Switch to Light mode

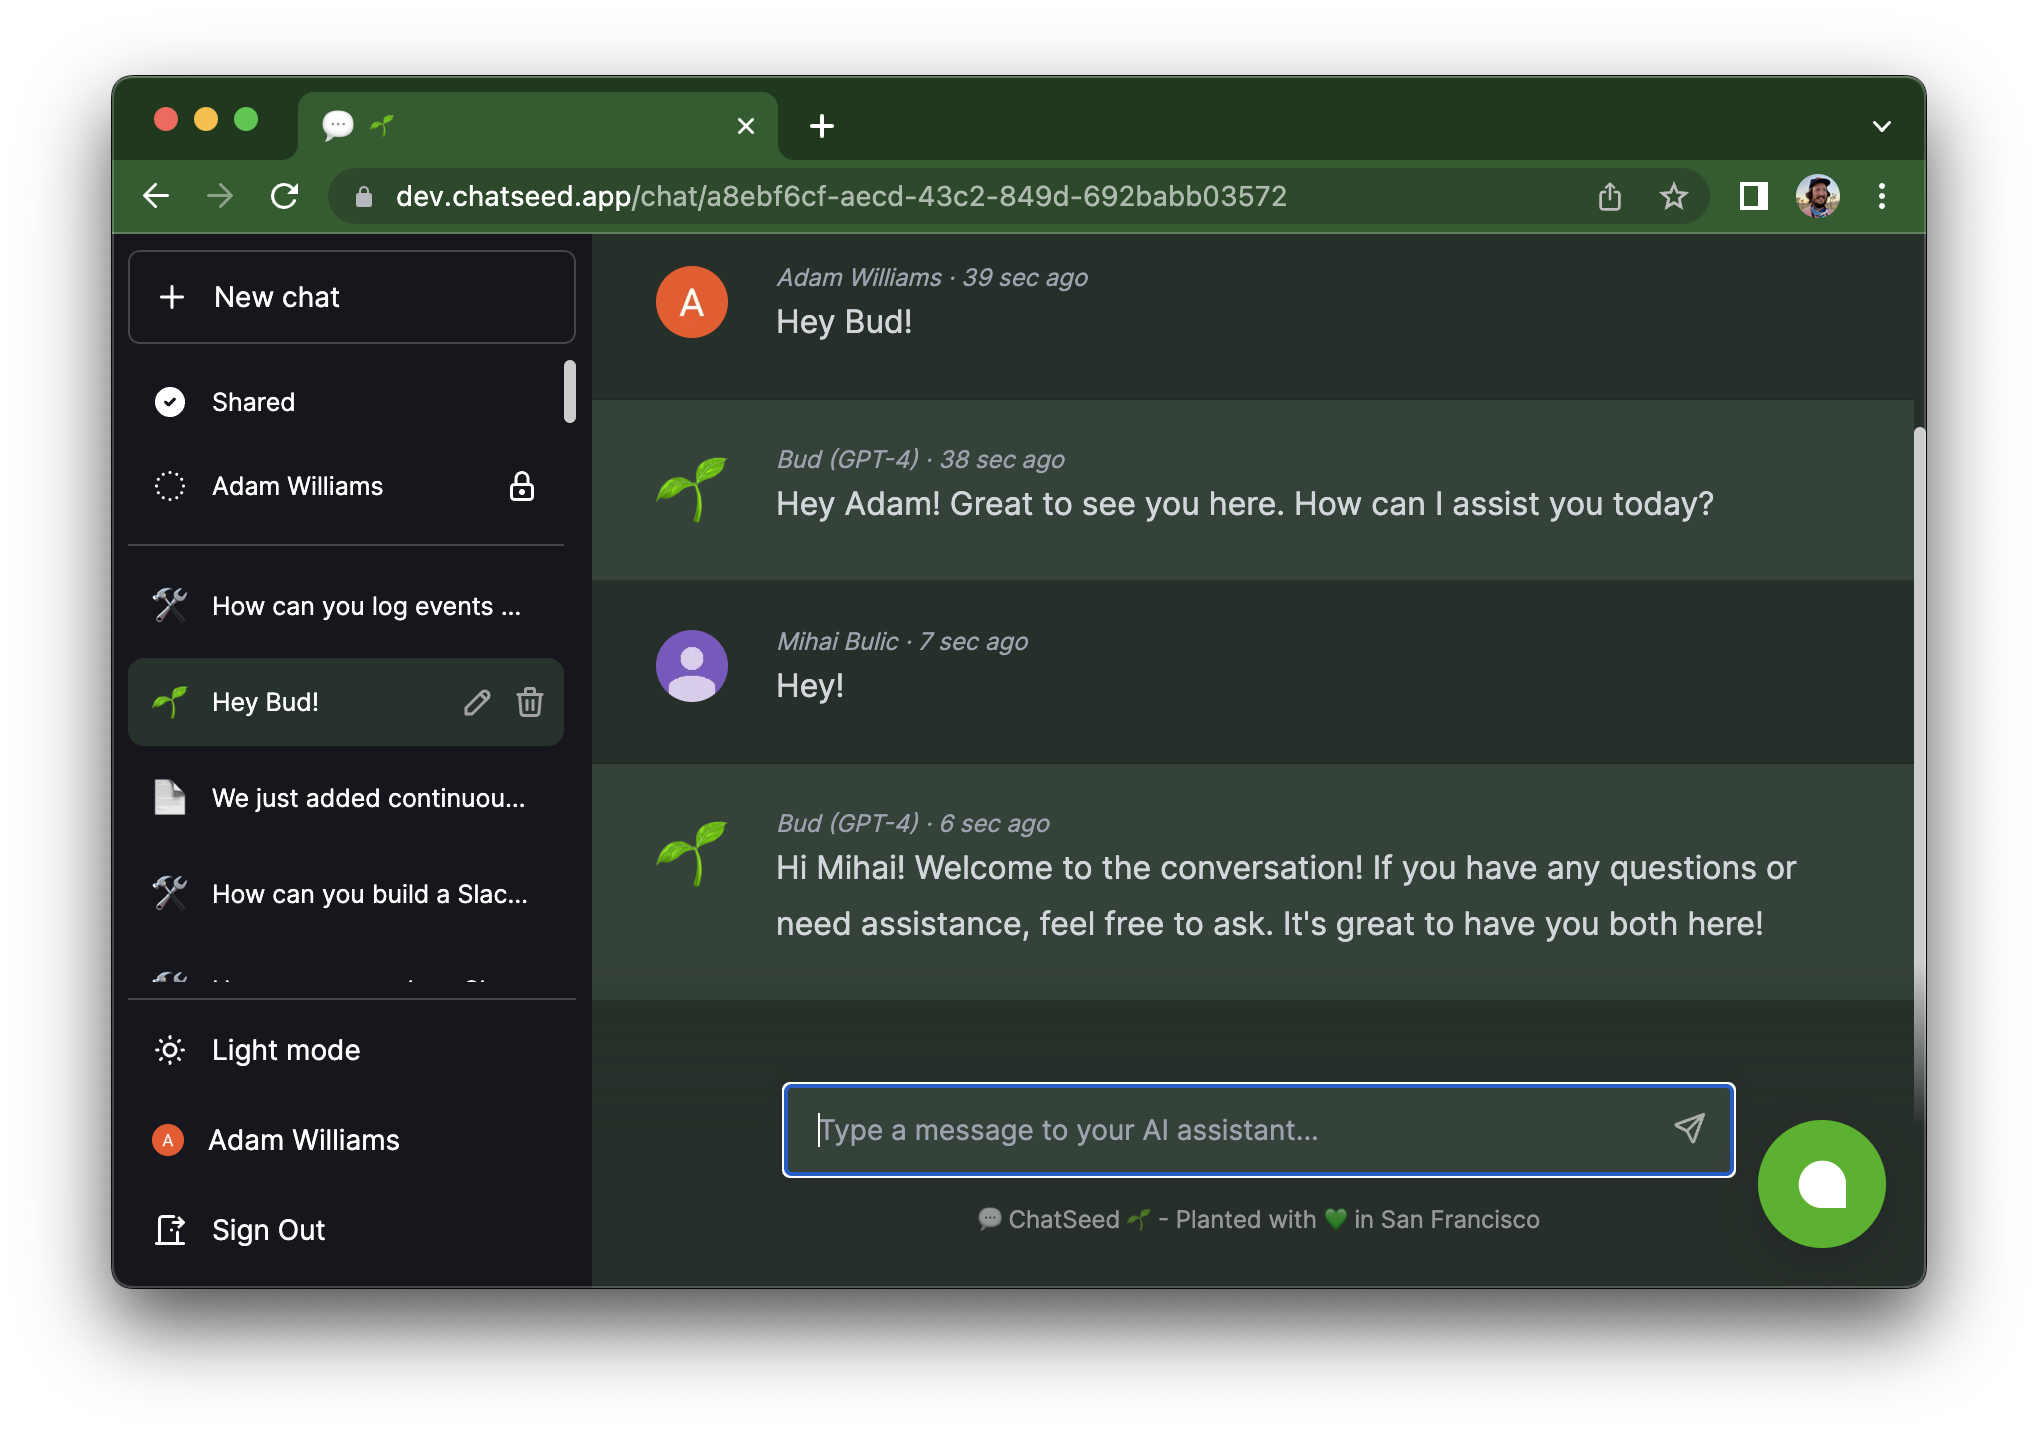tap(285, 1050)
